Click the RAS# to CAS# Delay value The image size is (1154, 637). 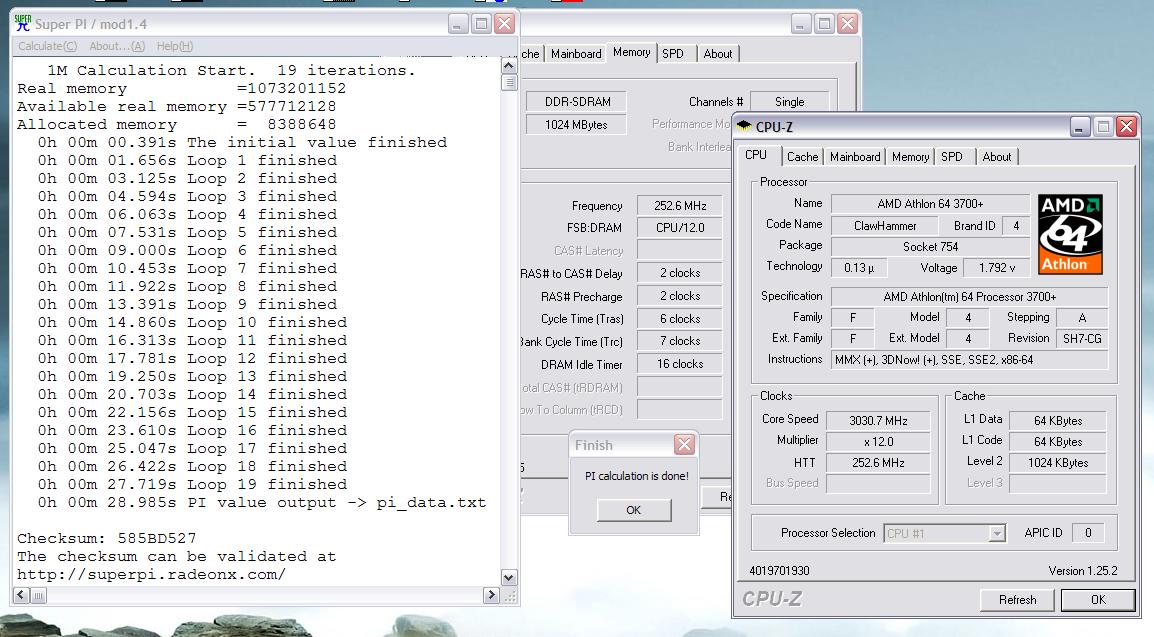[x=680, y=273]
